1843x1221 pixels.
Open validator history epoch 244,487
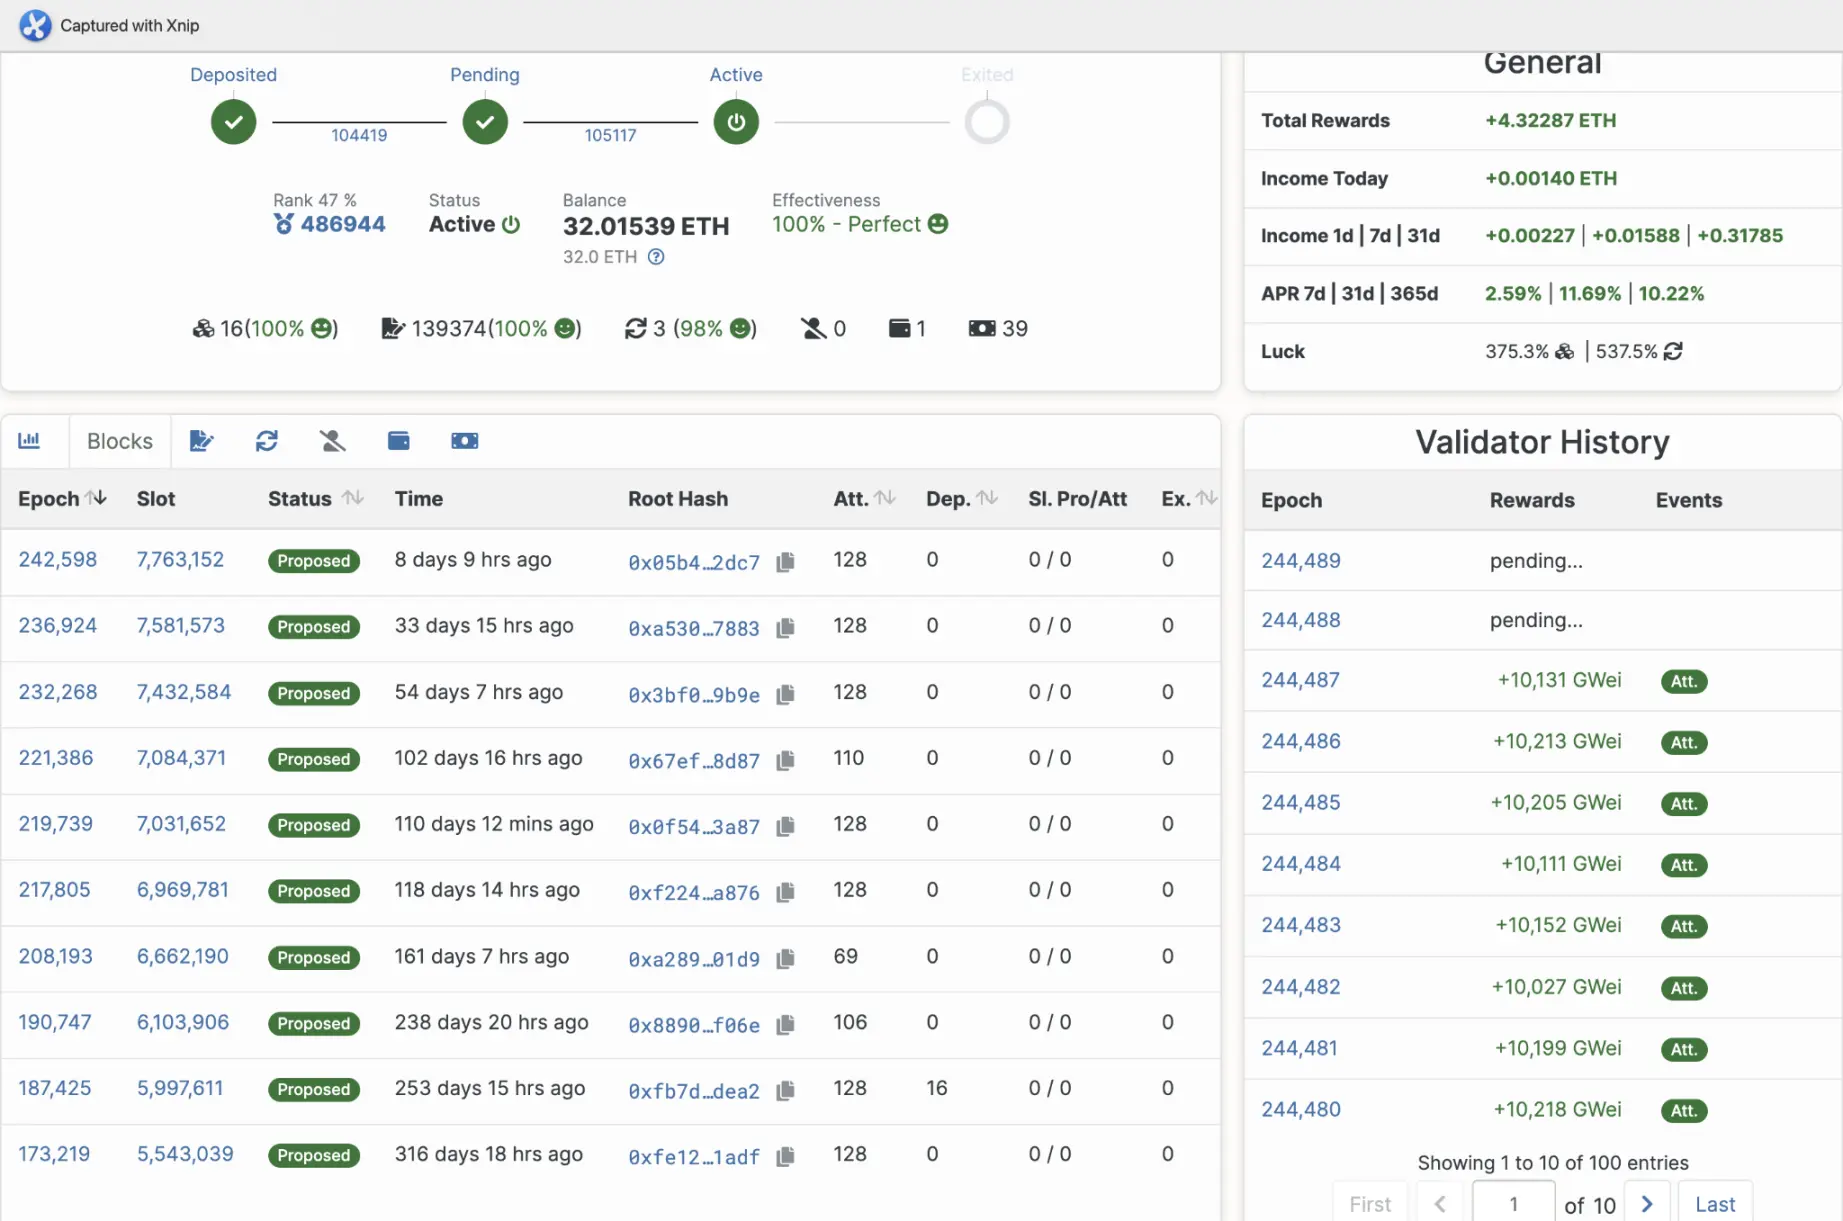coord(1300,681)
